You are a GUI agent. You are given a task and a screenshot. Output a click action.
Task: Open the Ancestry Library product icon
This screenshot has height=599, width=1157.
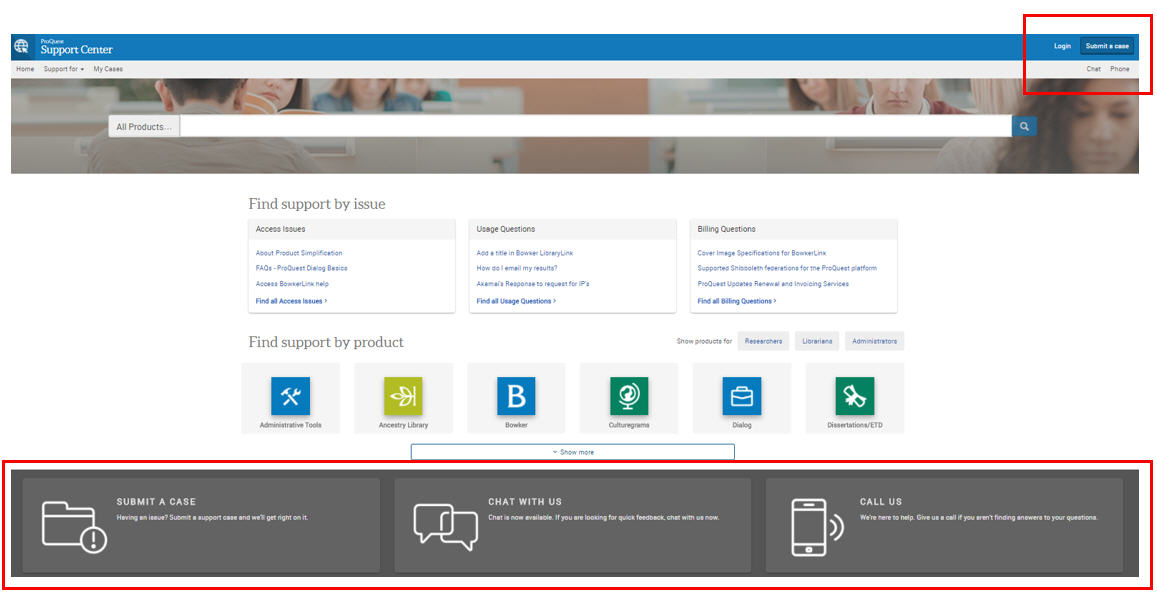coord(403,396)
